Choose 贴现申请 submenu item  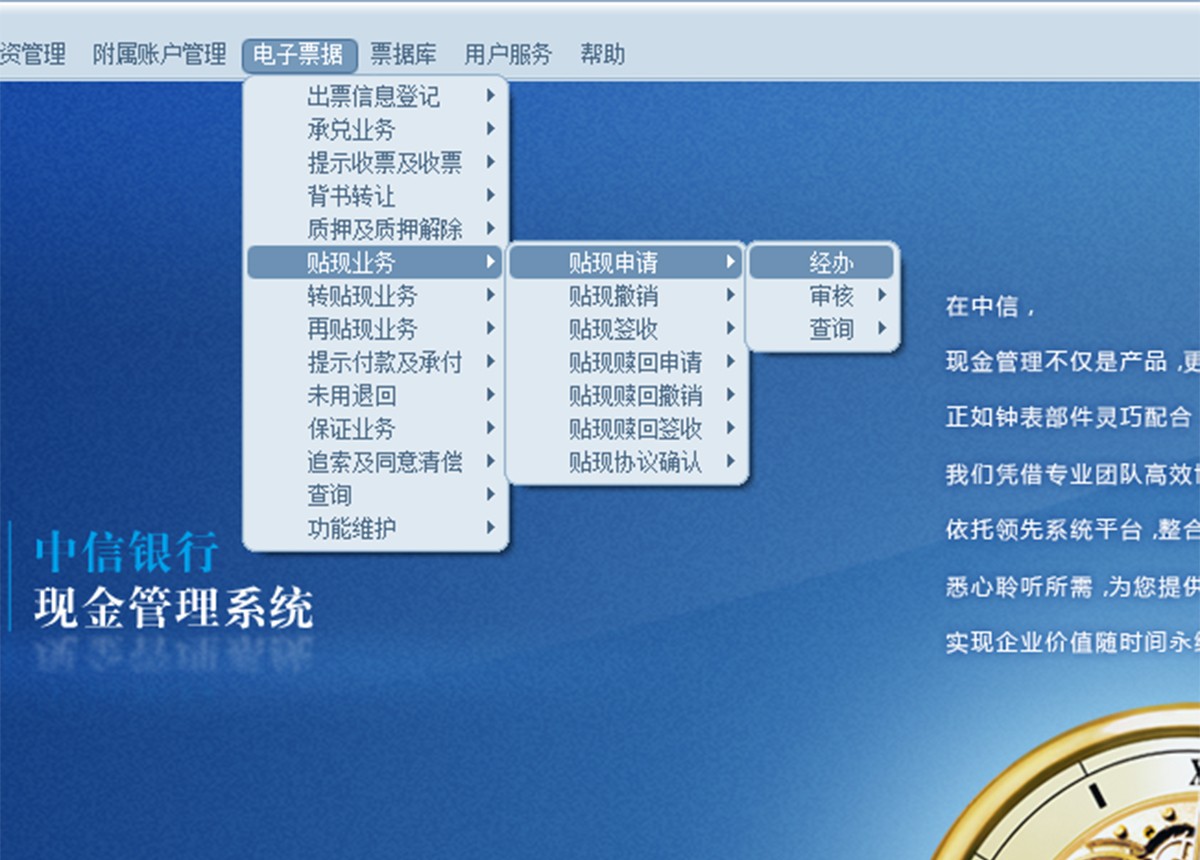tap(626, 263)
